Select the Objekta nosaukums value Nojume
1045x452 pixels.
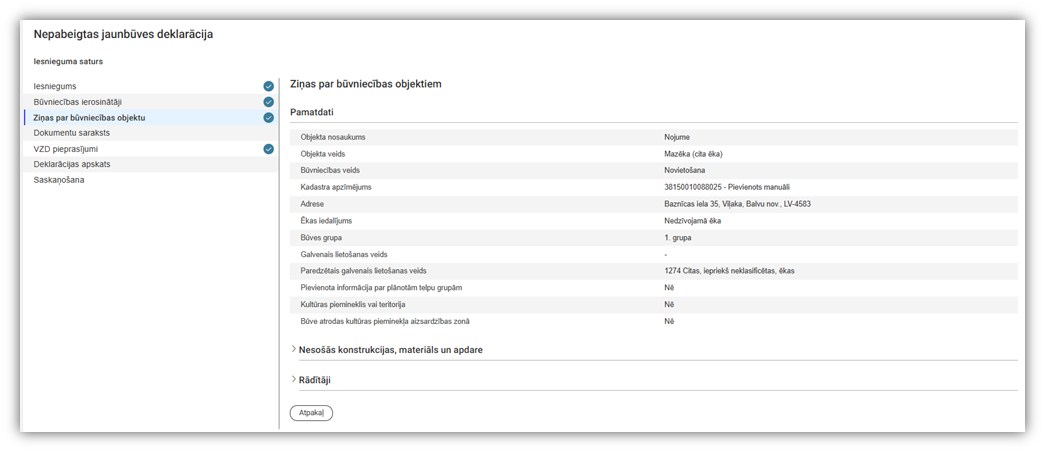click(677, 137)
